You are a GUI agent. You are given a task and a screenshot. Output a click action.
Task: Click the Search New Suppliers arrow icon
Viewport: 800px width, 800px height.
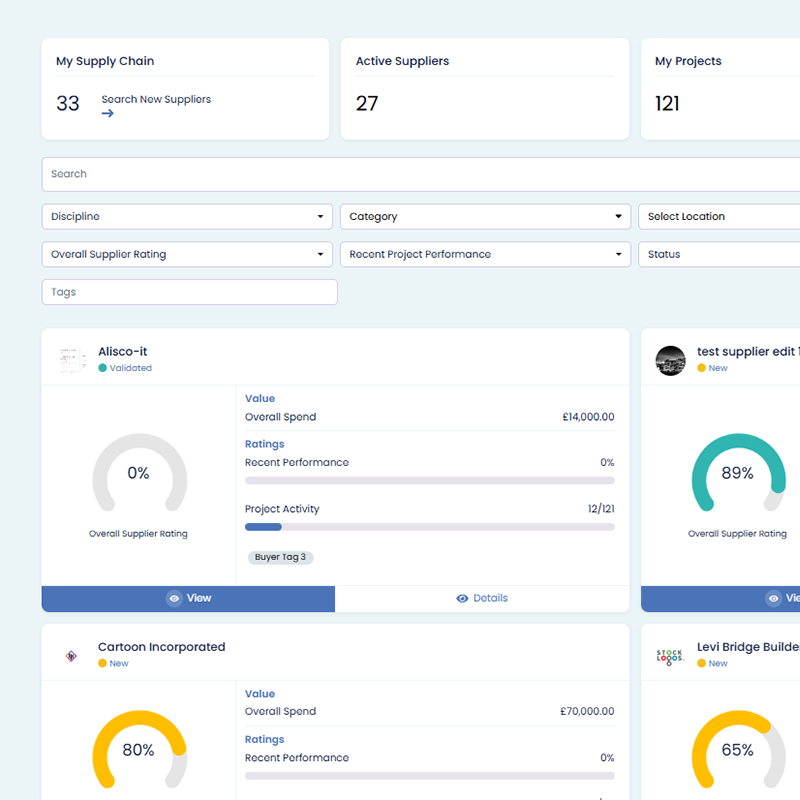coord(108,113)
